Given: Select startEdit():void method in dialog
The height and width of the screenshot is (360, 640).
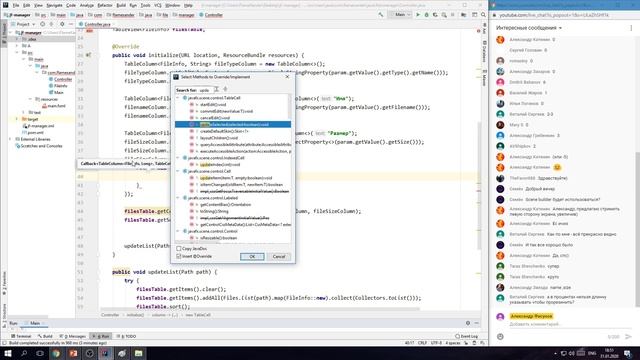Looking at the screenshot, I should coord(213,104).
